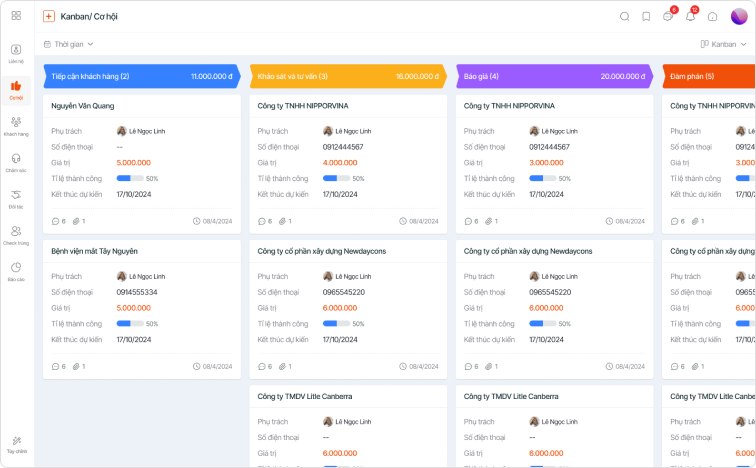Click the bookmark icon in header
This screenshot has width=756, height=468.
click(646, 16)
